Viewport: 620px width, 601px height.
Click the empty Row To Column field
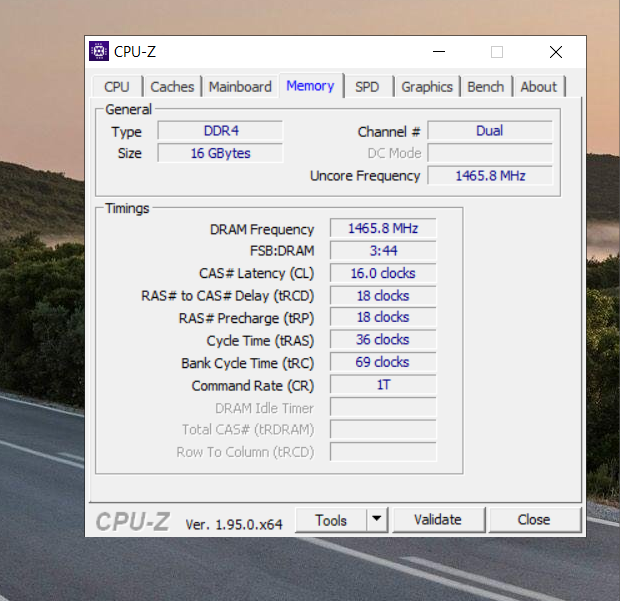[383, 452]
